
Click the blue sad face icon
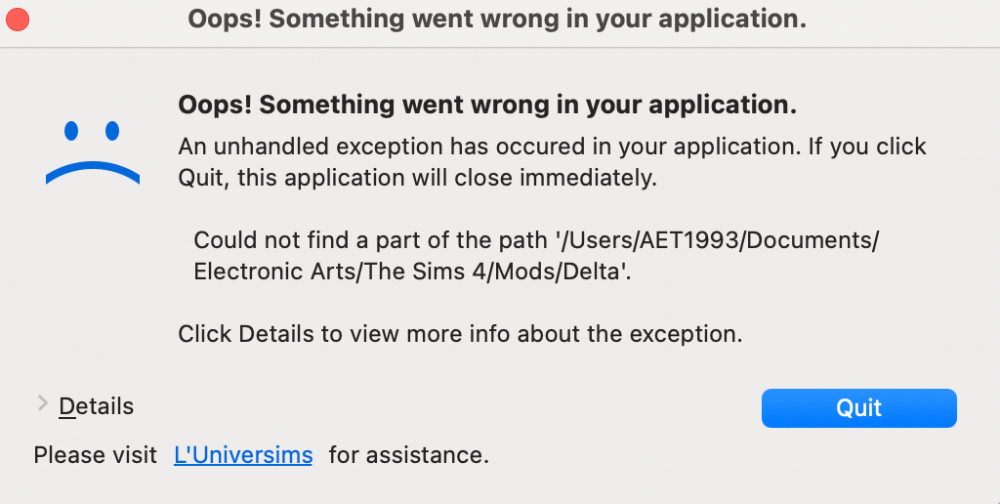pos(92,153)
